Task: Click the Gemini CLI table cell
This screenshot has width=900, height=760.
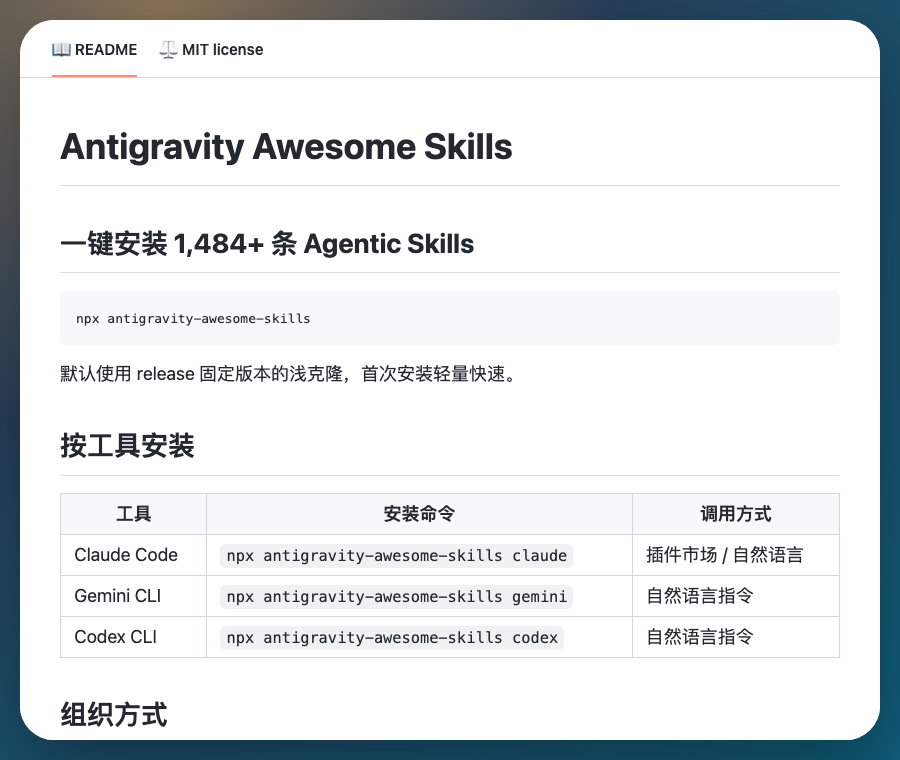Action: tap(133, 596)
